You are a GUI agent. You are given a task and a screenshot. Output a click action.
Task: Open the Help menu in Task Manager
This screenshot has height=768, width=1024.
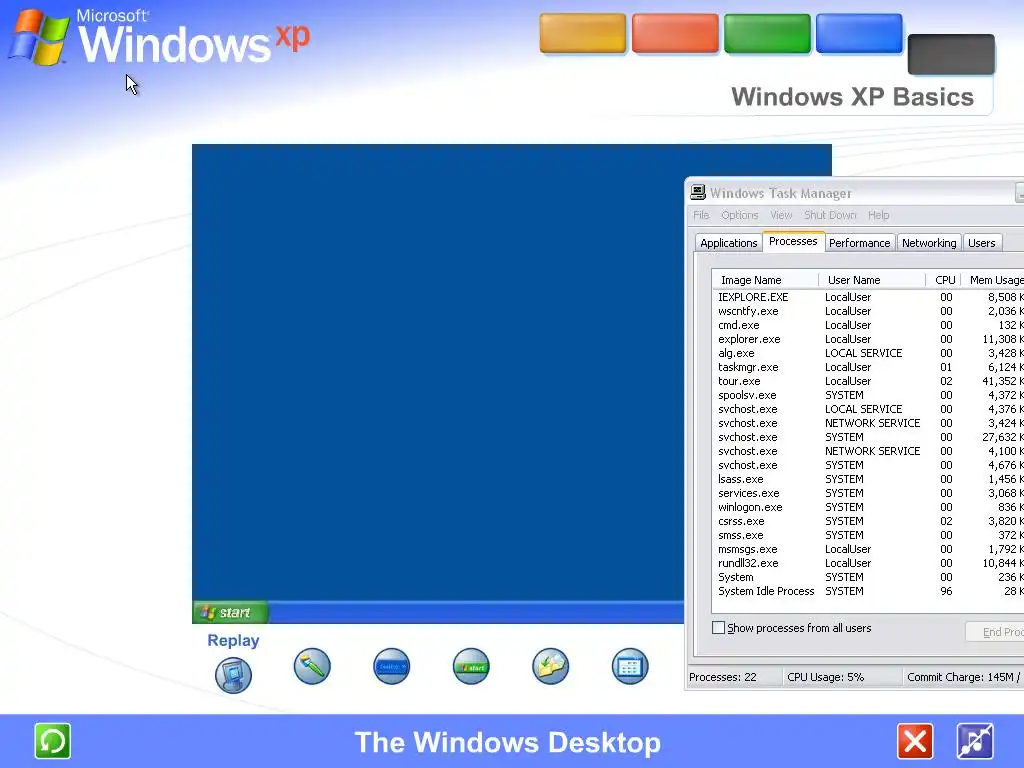coord(878,215)
